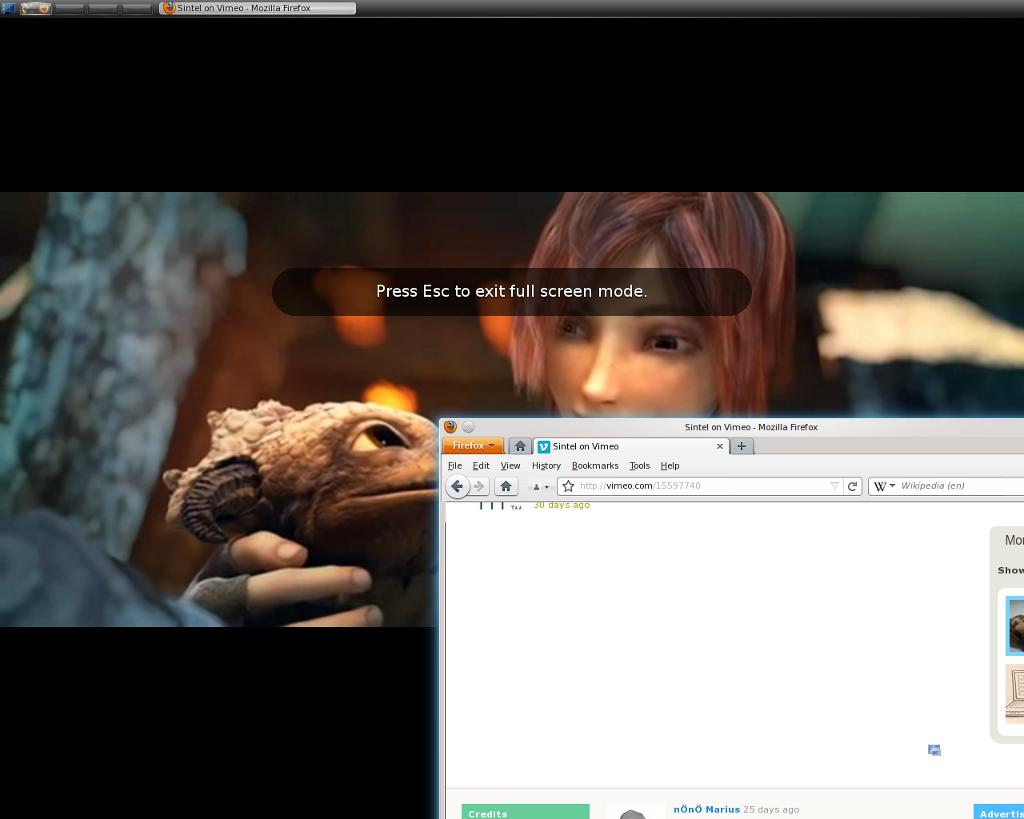Open the Tools menu
The width and height of the screenshot is (1024, 819).
point(639,466)
